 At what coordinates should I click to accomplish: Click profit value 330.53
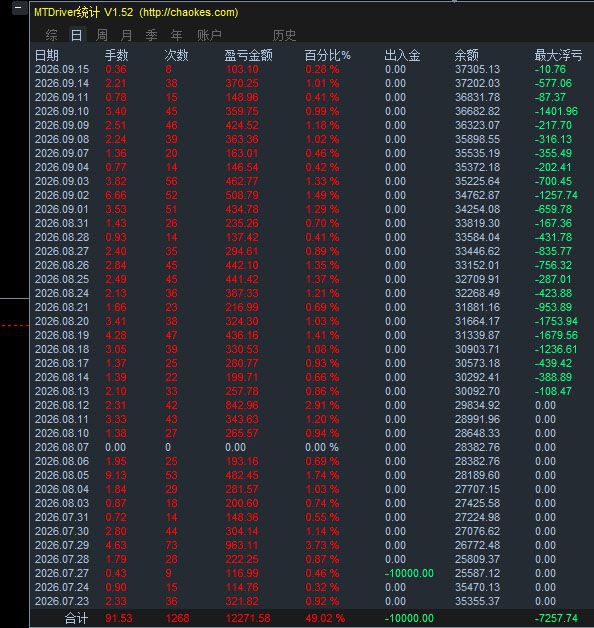242,349
